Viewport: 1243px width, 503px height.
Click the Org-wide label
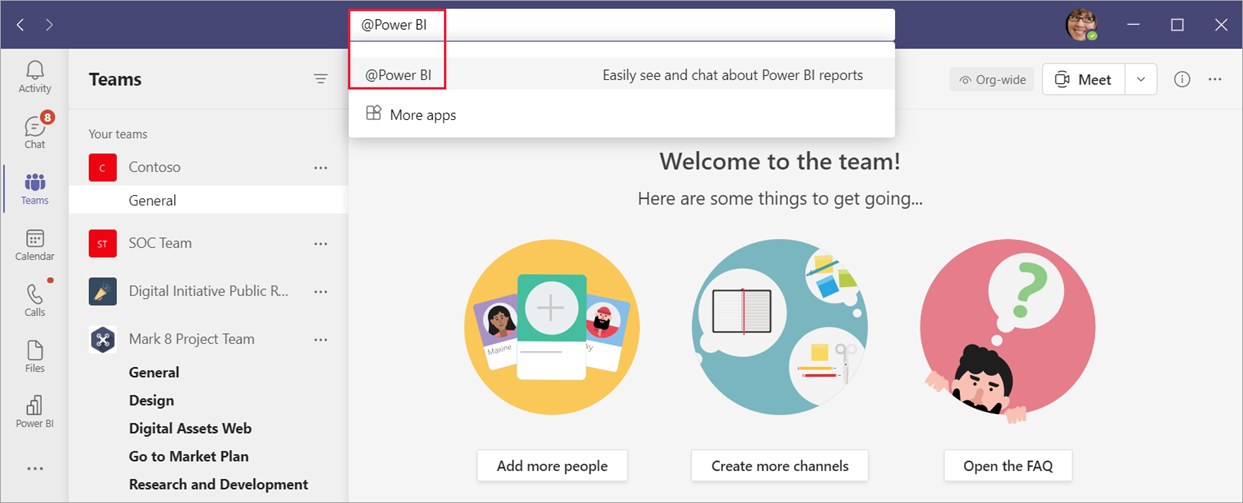992,80
